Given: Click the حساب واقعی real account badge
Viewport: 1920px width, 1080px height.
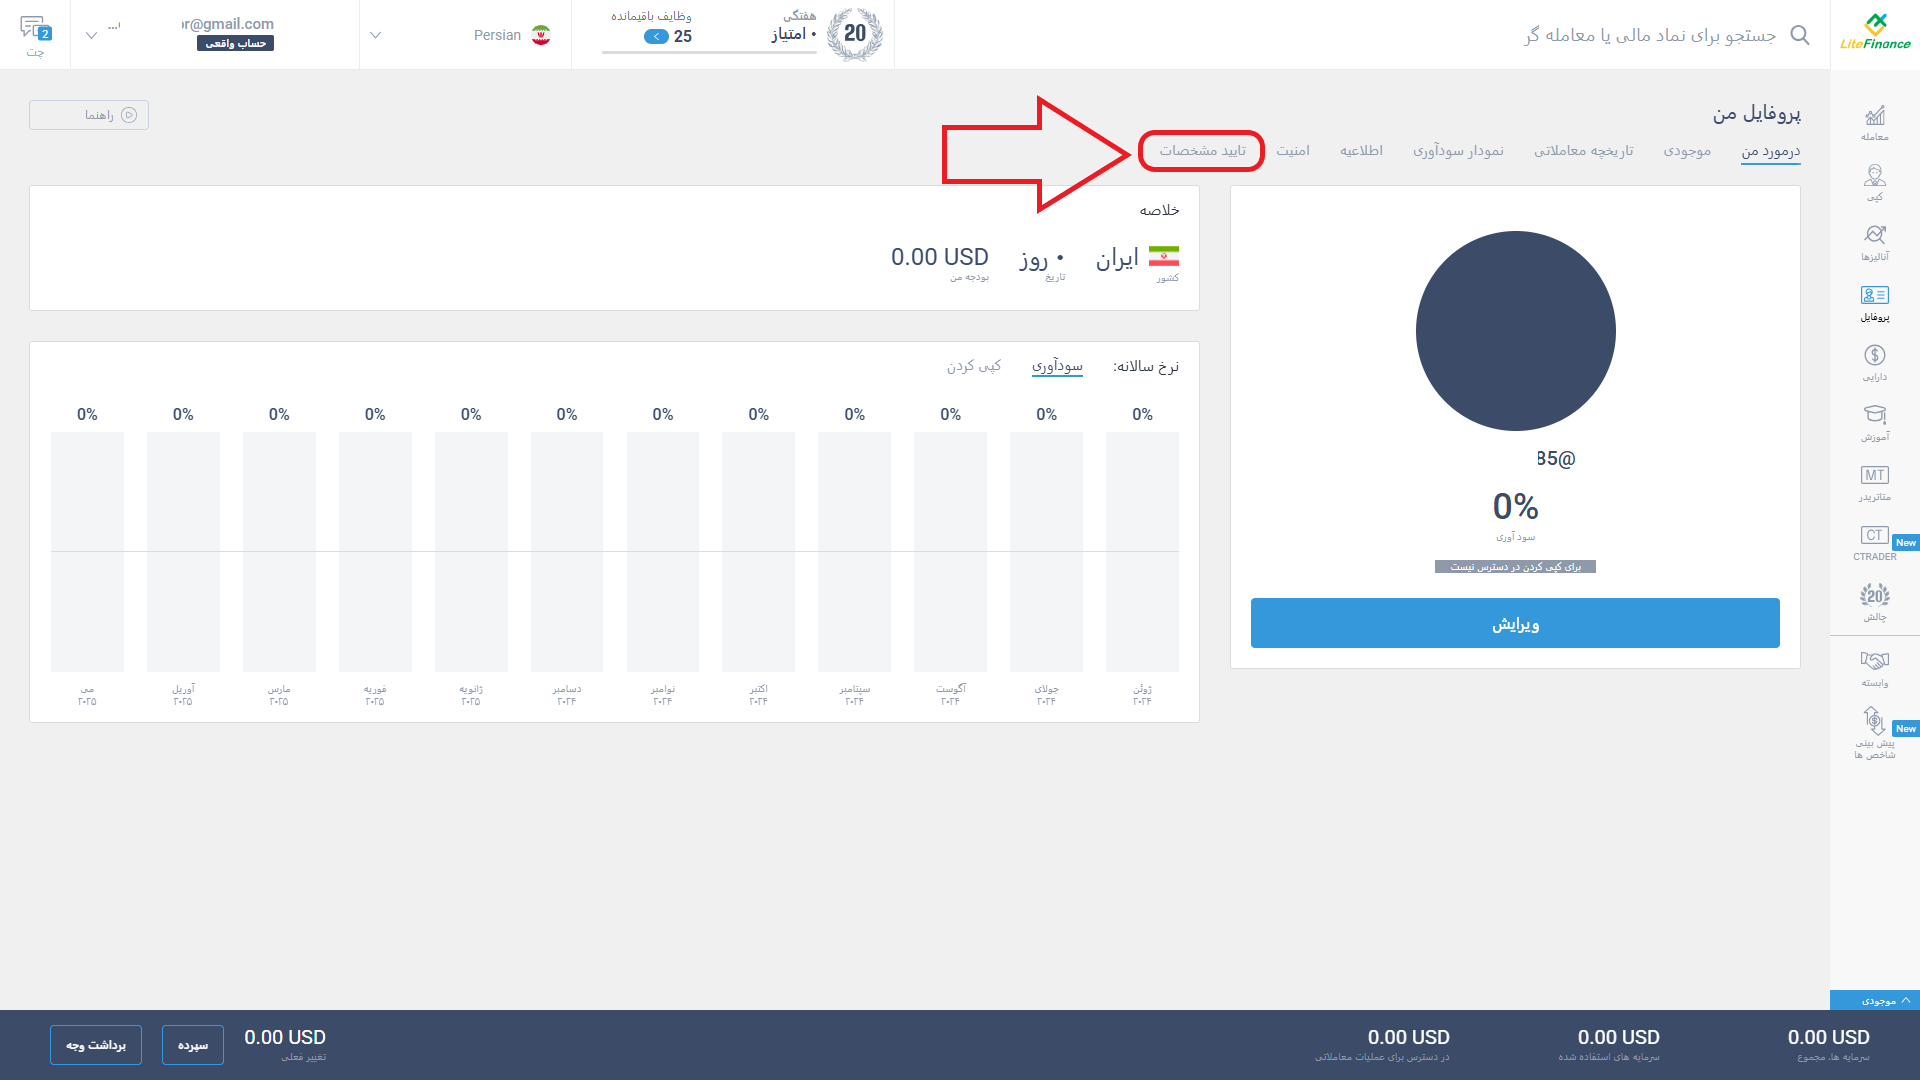Looking at the screenshot, I should [x=235, y=43].
